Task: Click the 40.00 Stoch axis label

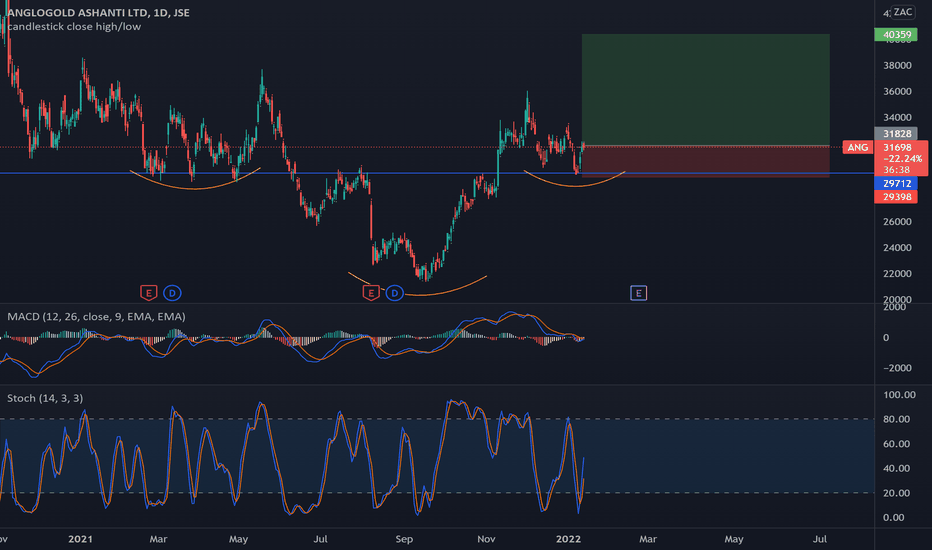Action: pyautogui.click(x=897, y=469)
